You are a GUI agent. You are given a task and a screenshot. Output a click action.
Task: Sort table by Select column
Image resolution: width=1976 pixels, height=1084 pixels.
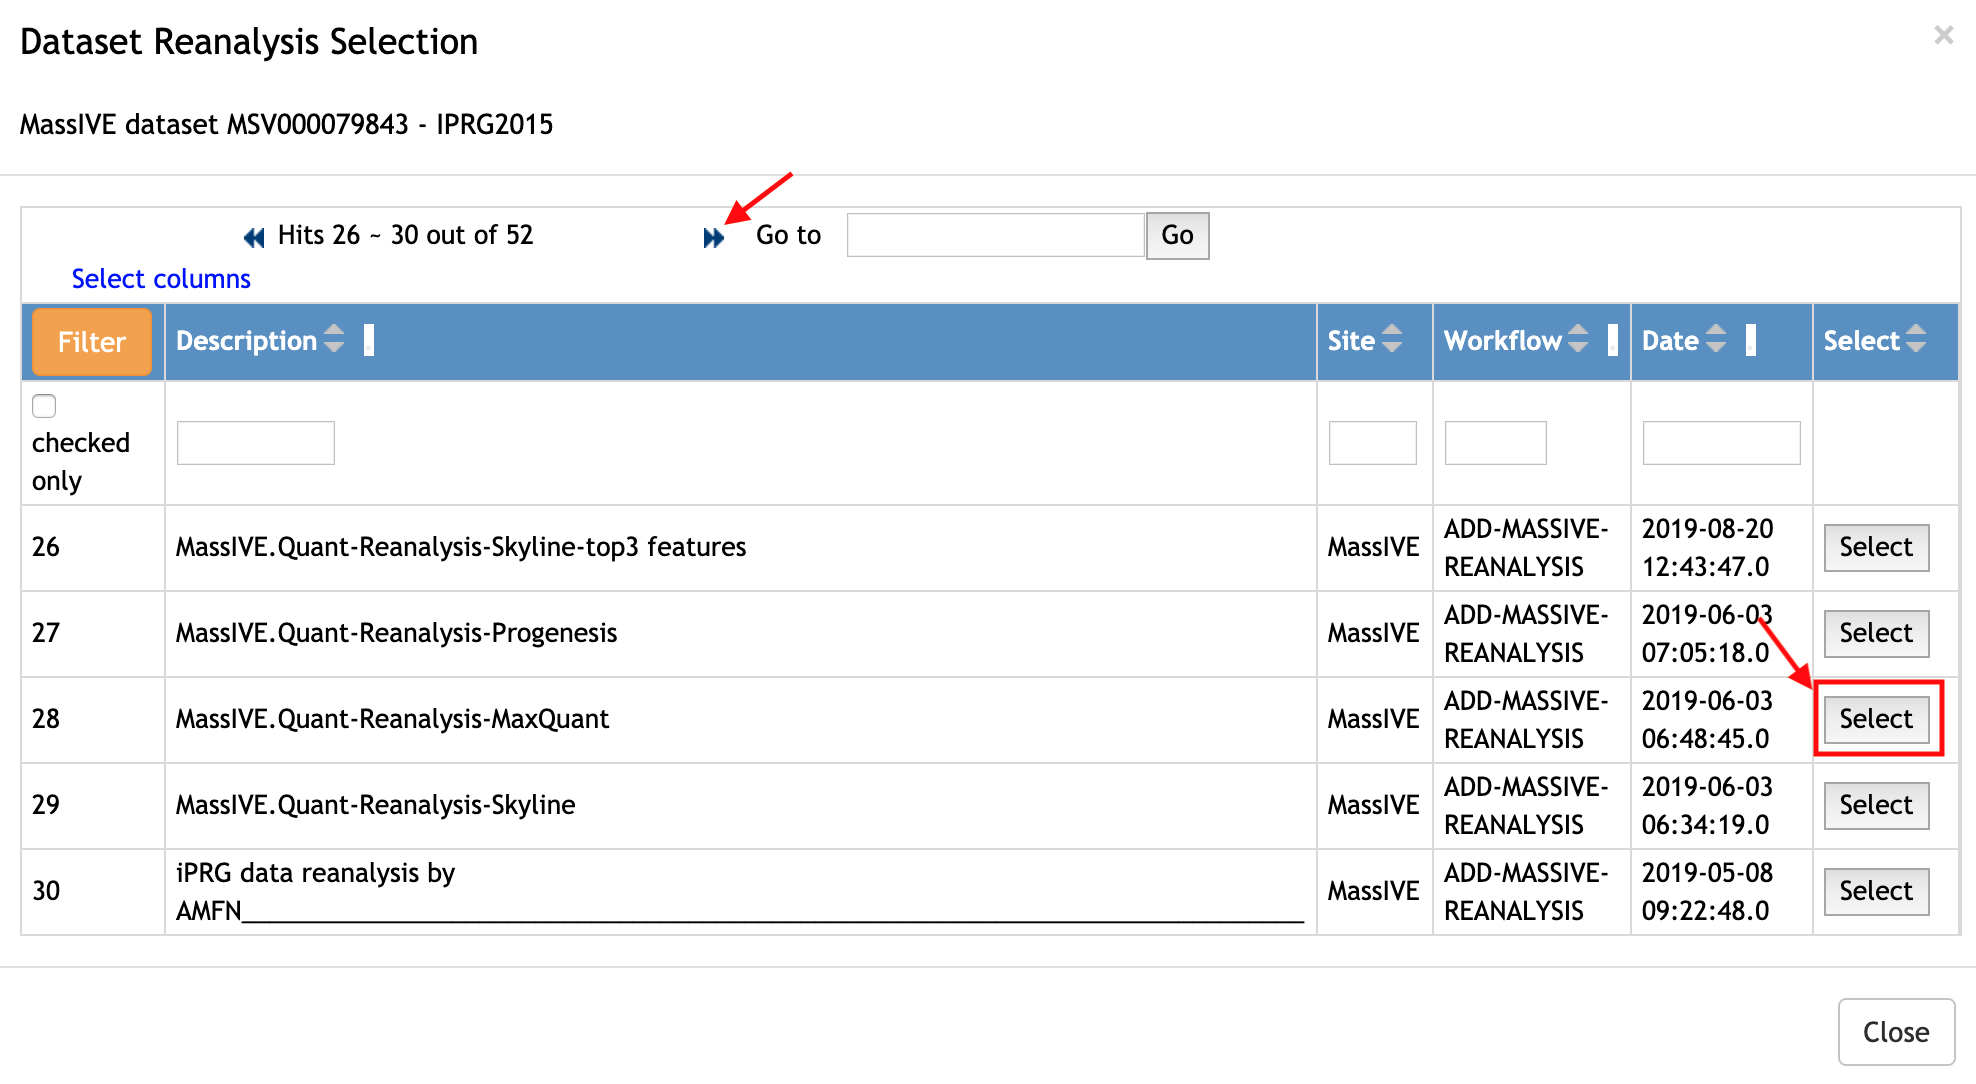click(1915, 339)
